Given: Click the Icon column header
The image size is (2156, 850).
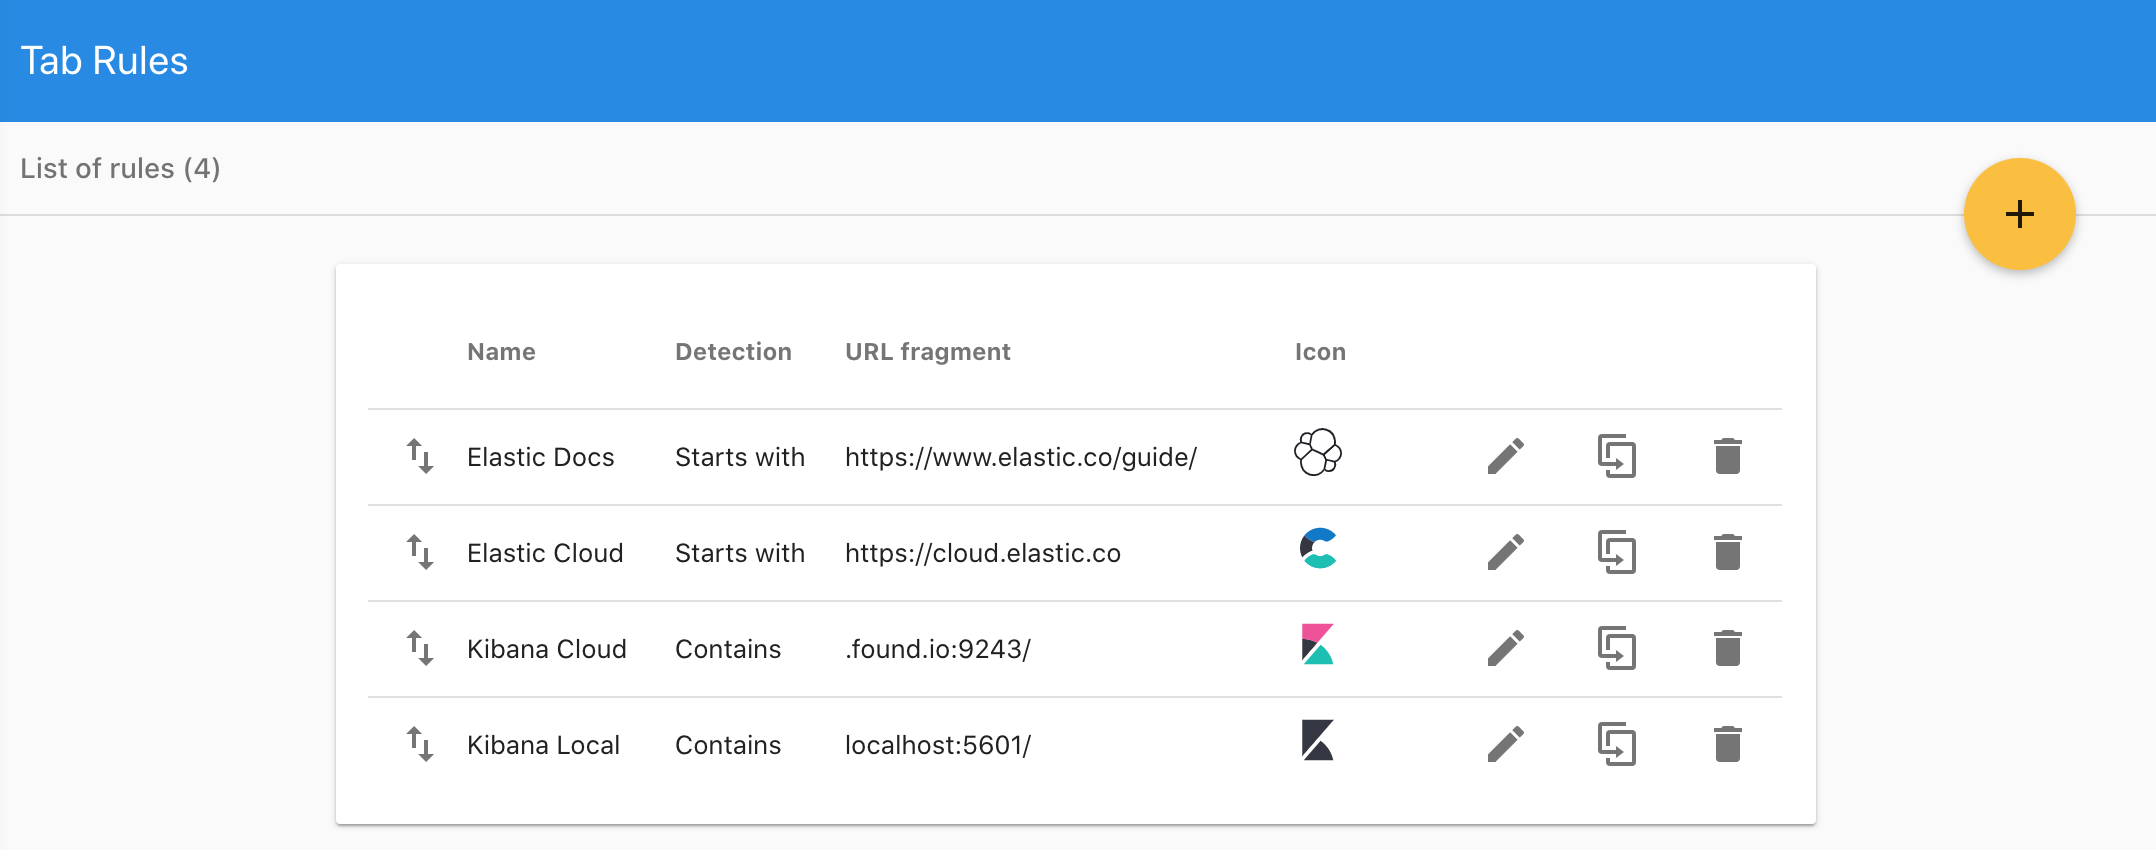Looking at the screenshot, I should (1320, 352).
